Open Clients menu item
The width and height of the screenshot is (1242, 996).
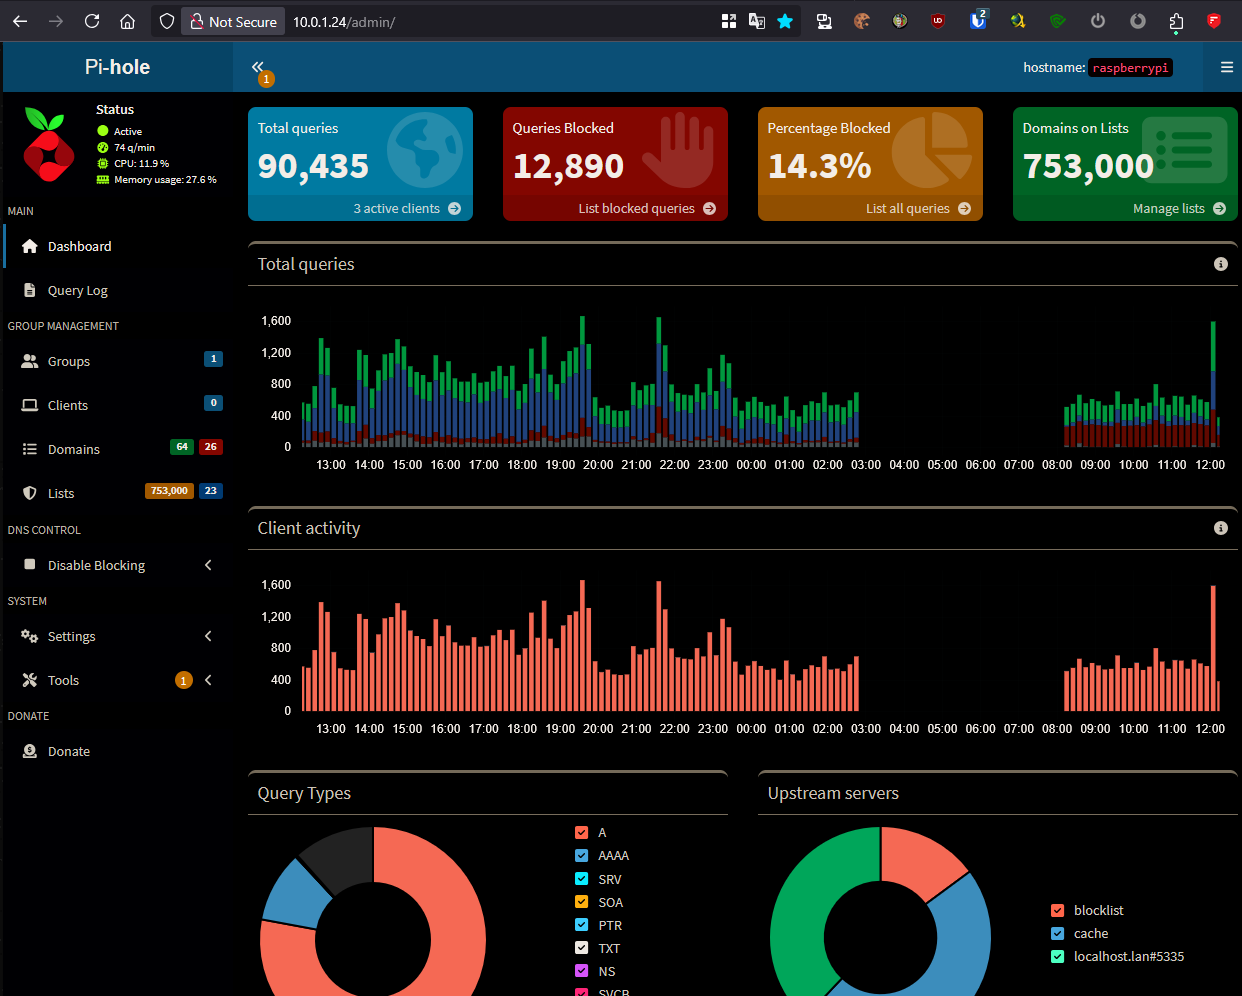[118, 405]
